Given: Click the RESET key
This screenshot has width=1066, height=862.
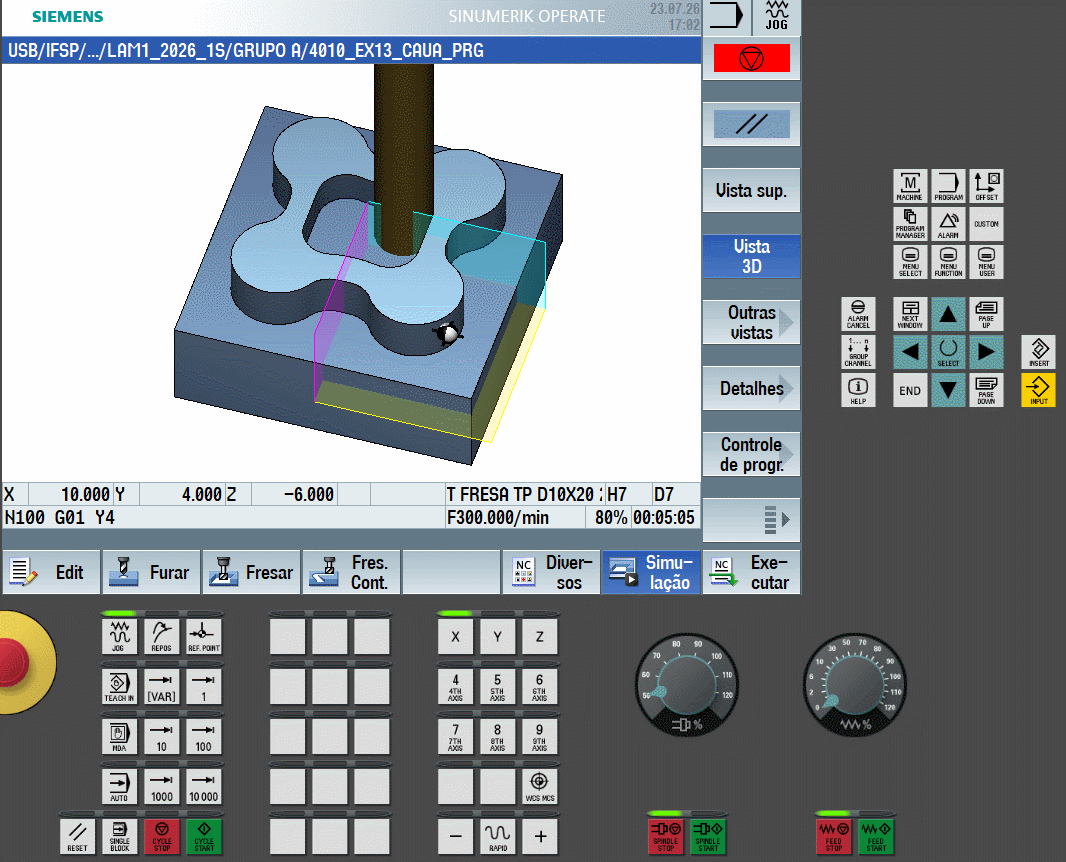Looking at the screenshot, I should pyautogui.click(x=77, y=837).
